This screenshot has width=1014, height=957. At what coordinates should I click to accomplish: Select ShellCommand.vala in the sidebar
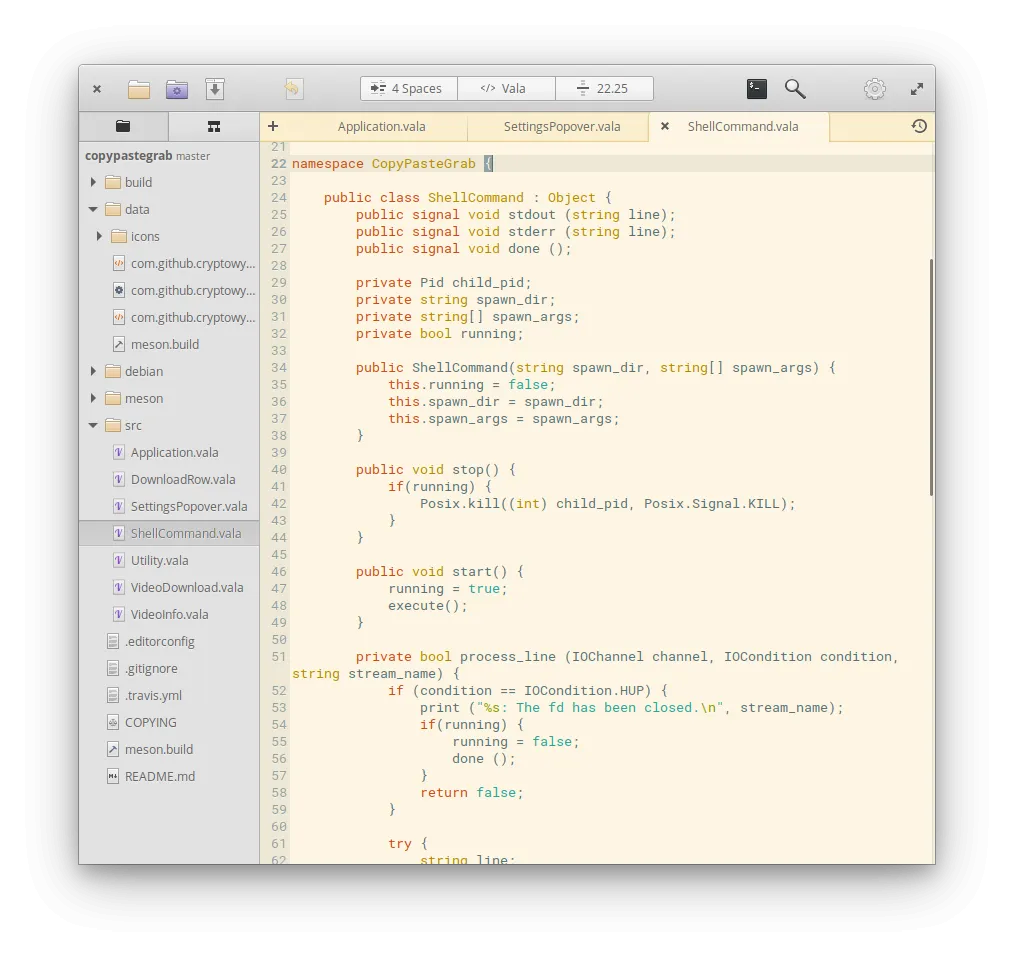[x=169, y=533]
